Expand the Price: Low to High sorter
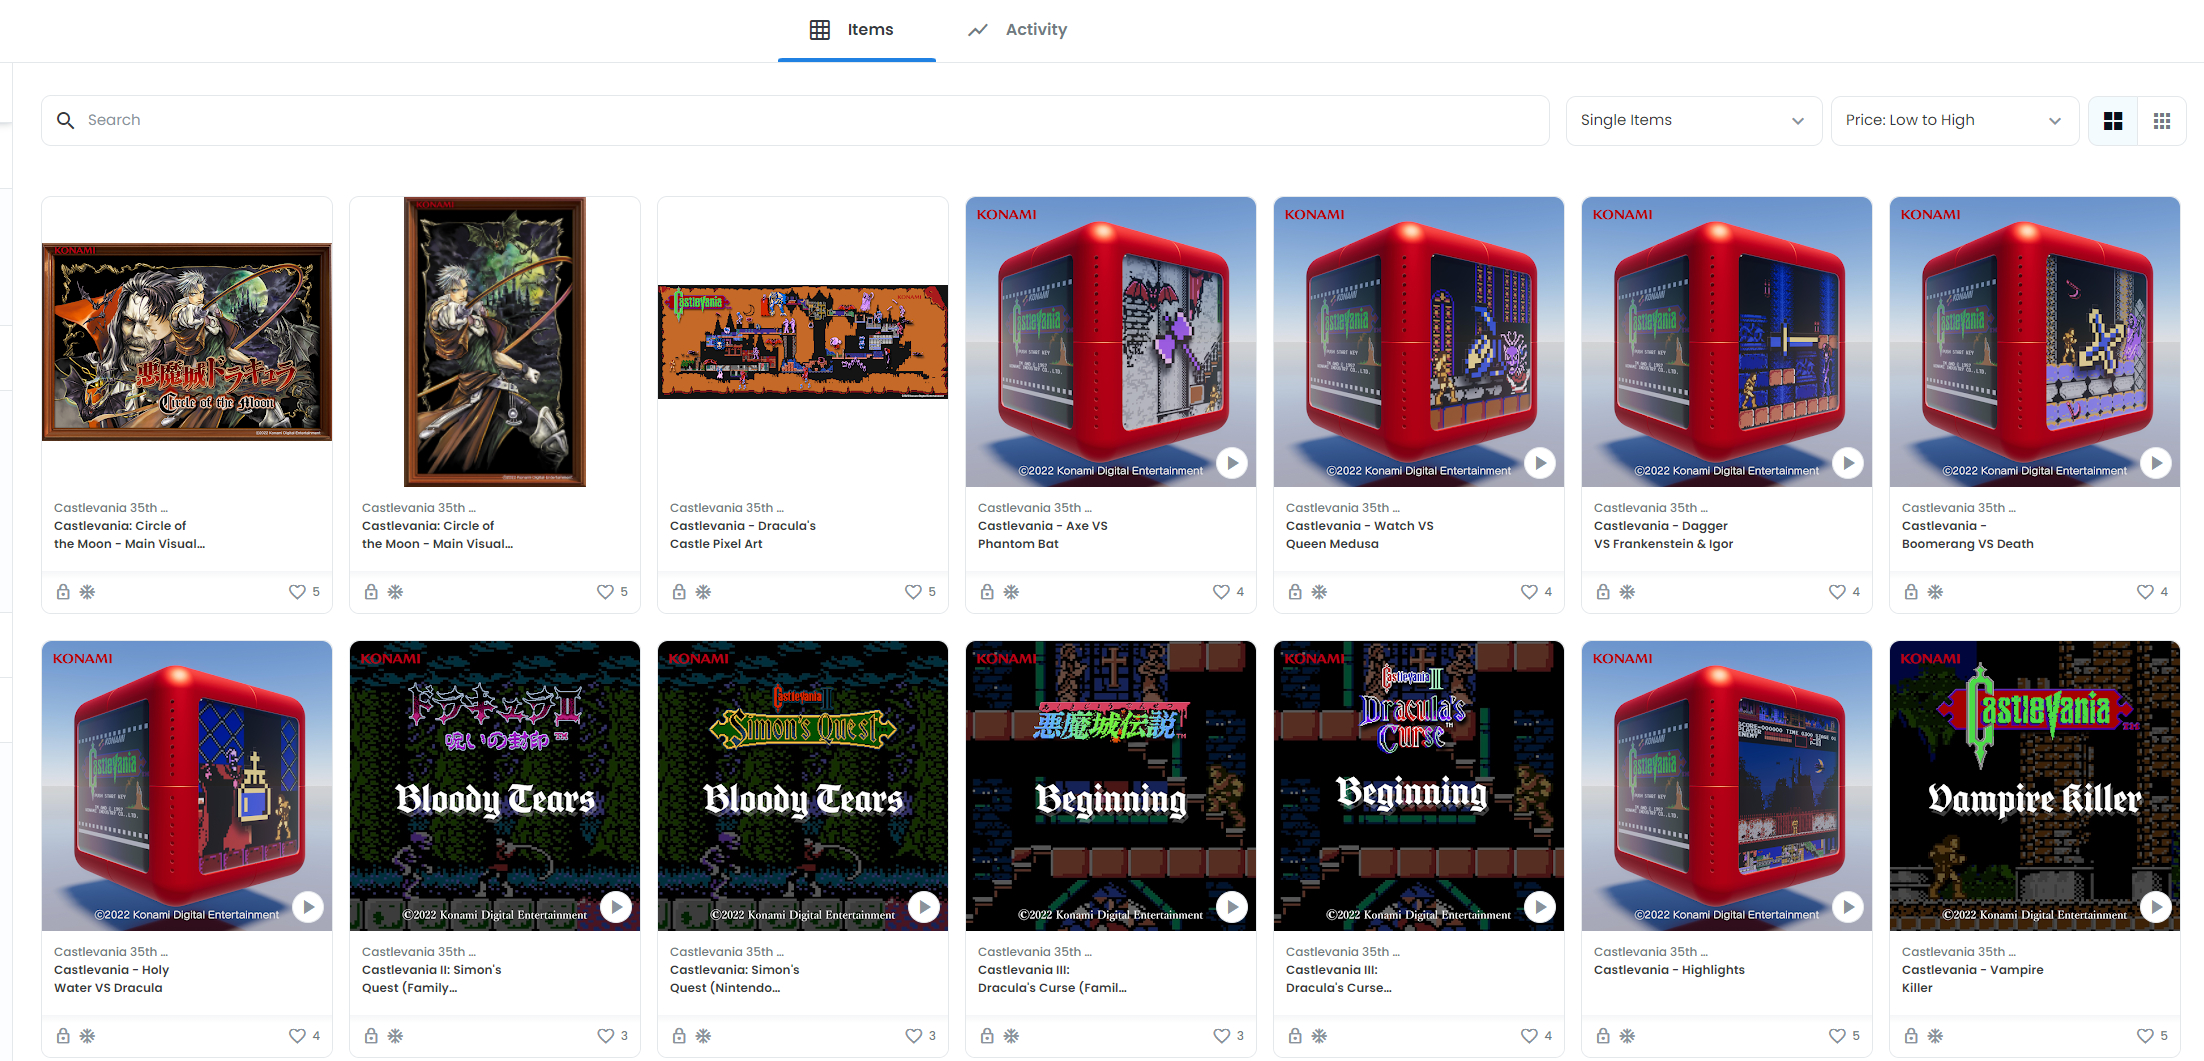The height and width of the screenshot is (1061, 2204). click(x=1954, y=121)
